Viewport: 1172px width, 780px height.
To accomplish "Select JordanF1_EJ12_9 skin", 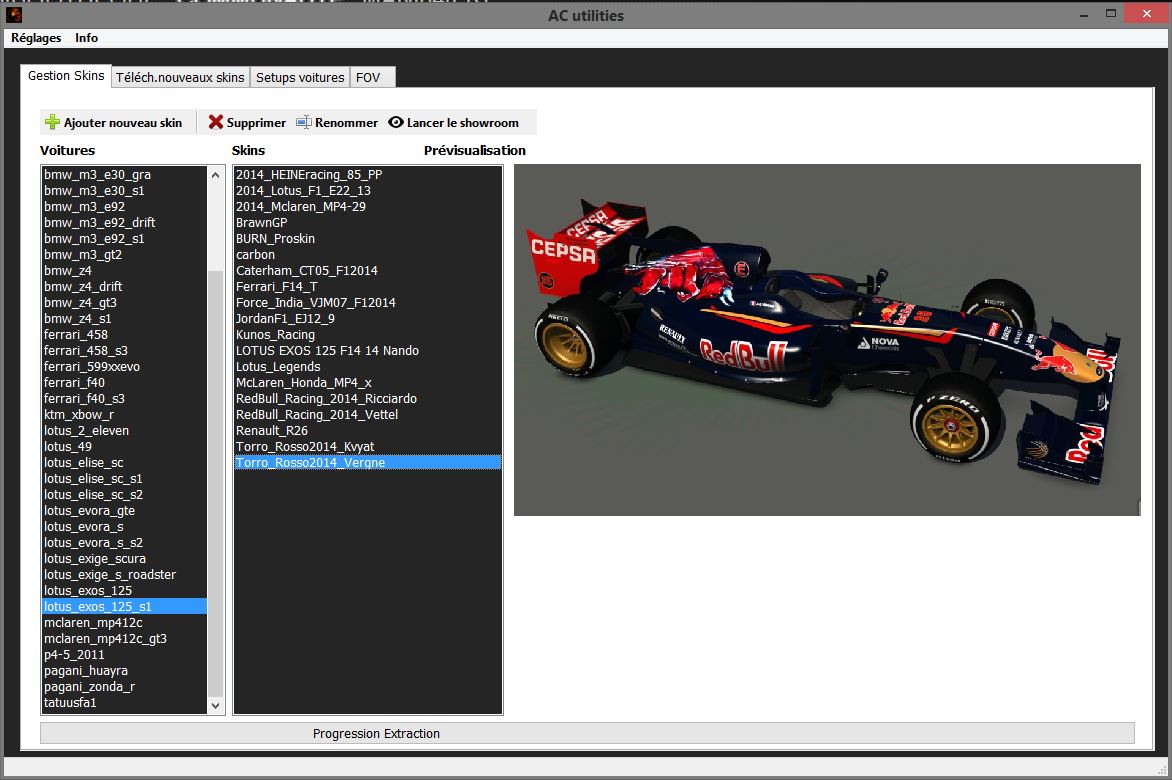I will 368,319.
